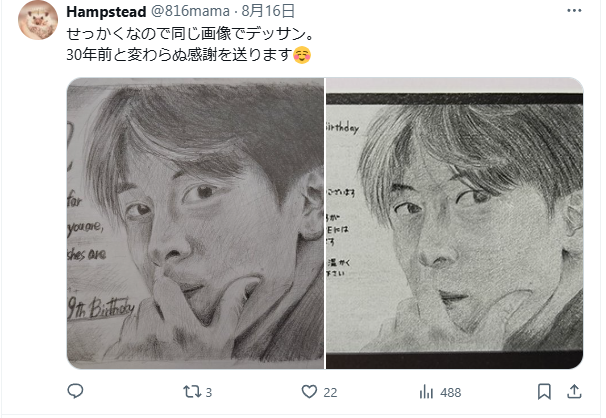Viewport: 606px width, 418px height.
Task: Bookmark this post
Action: (x=544, y=392)
